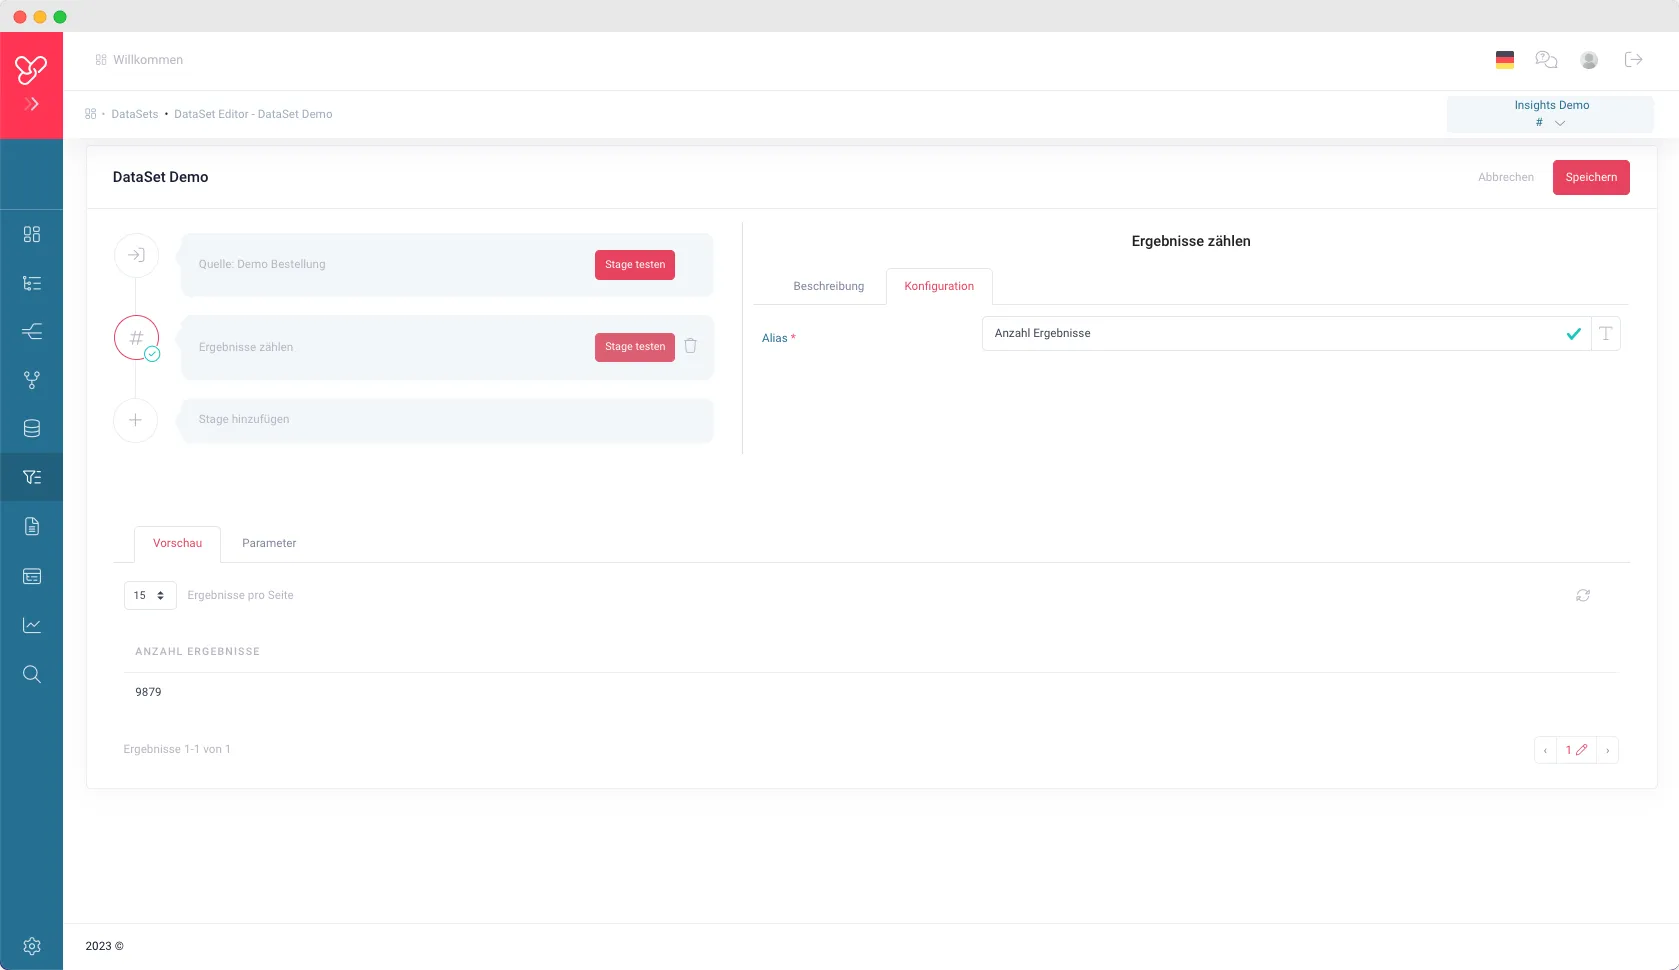Click the Speichern button
The width and height of the screenshot is (1679, 970).
coord(1591,177)
